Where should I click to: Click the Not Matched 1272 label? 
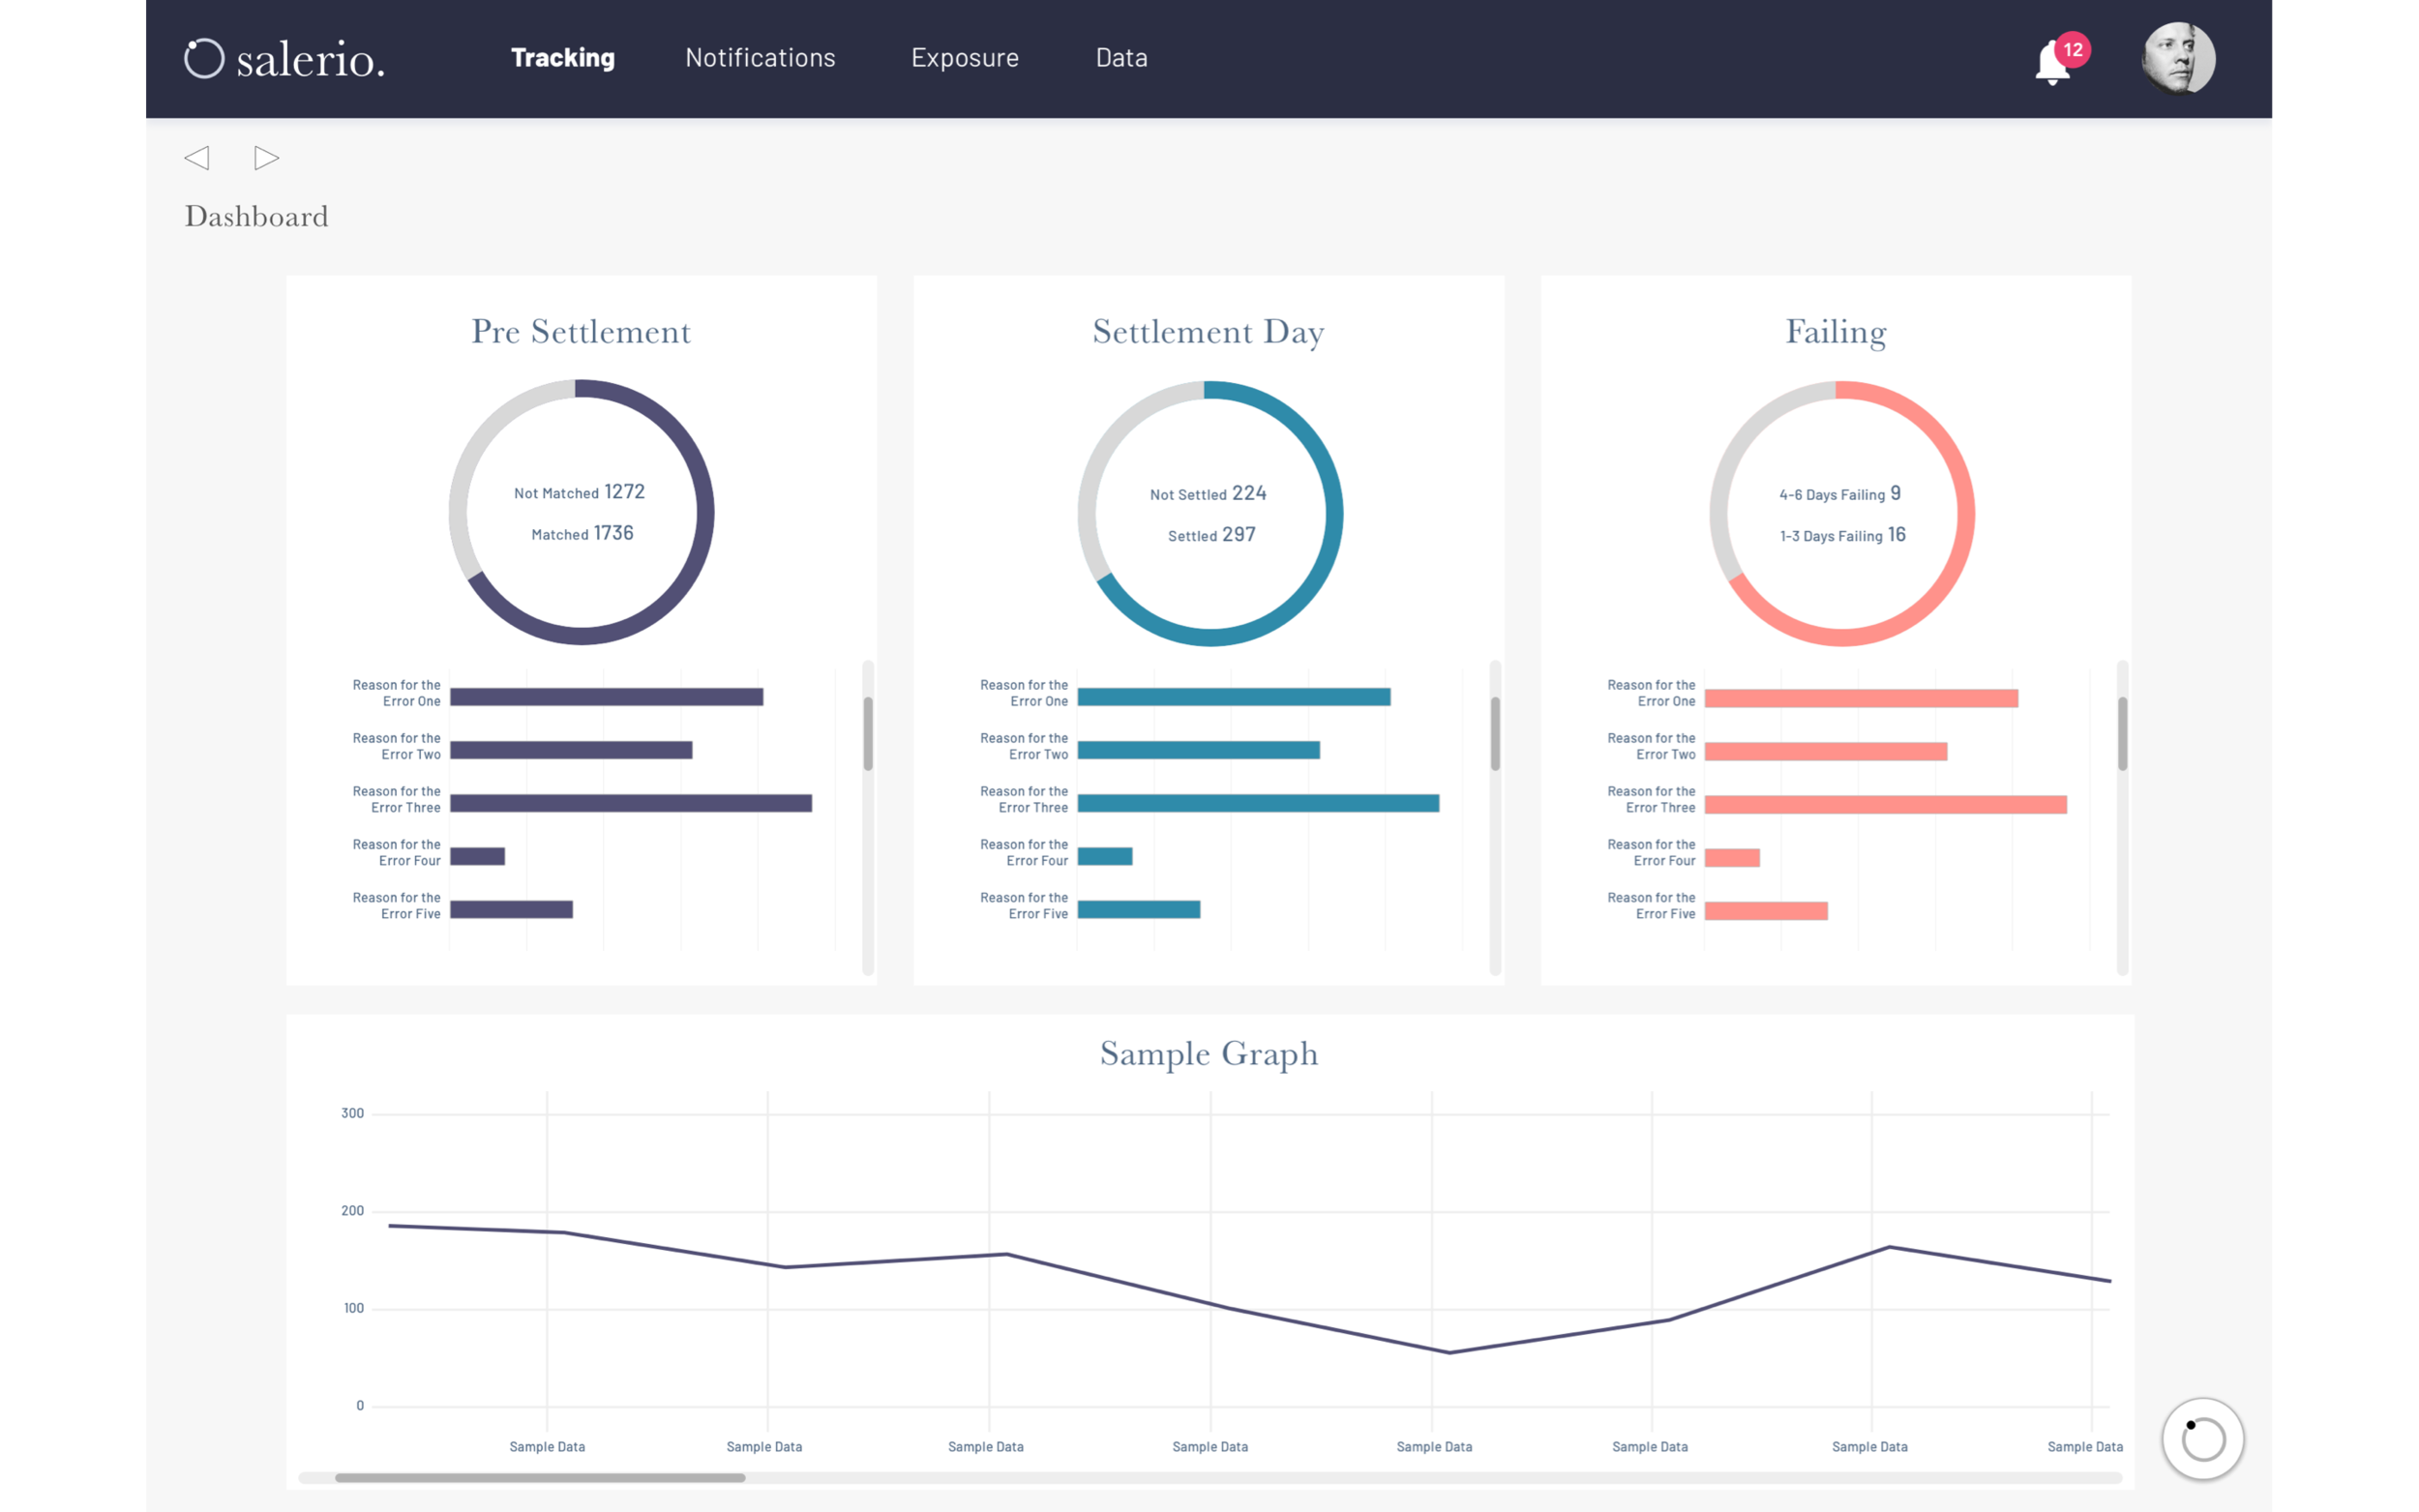(x=579, y=492)
